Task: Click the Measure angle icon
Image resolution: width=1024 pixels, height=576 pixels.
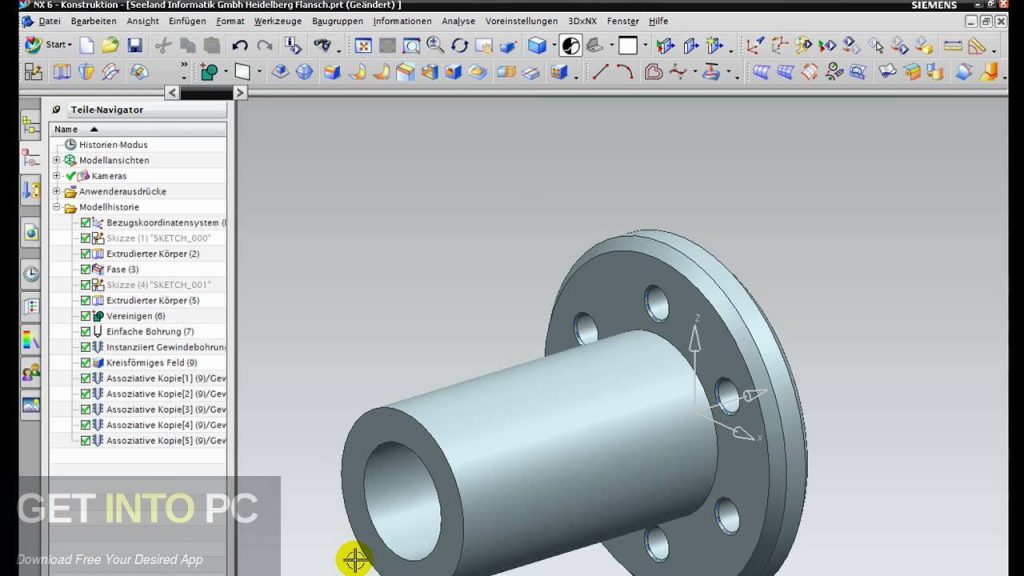Action: pos(977,45)
